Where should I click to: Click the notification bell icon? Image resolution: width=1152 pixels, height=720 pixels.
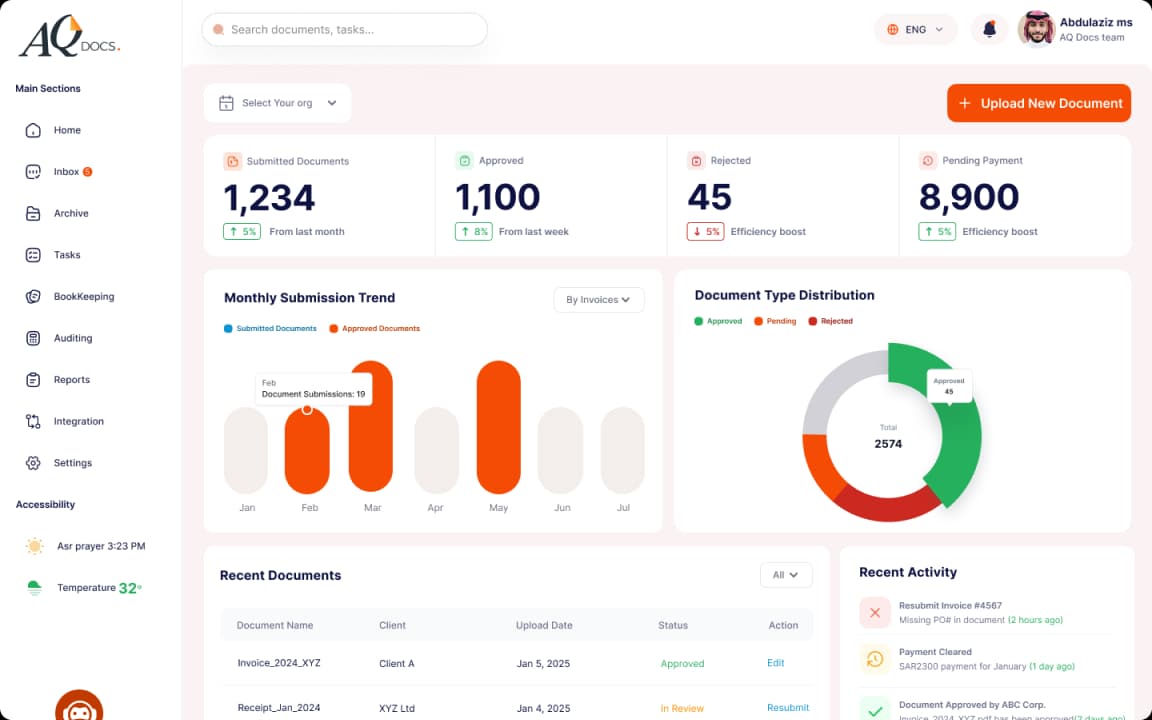point(989,29)
